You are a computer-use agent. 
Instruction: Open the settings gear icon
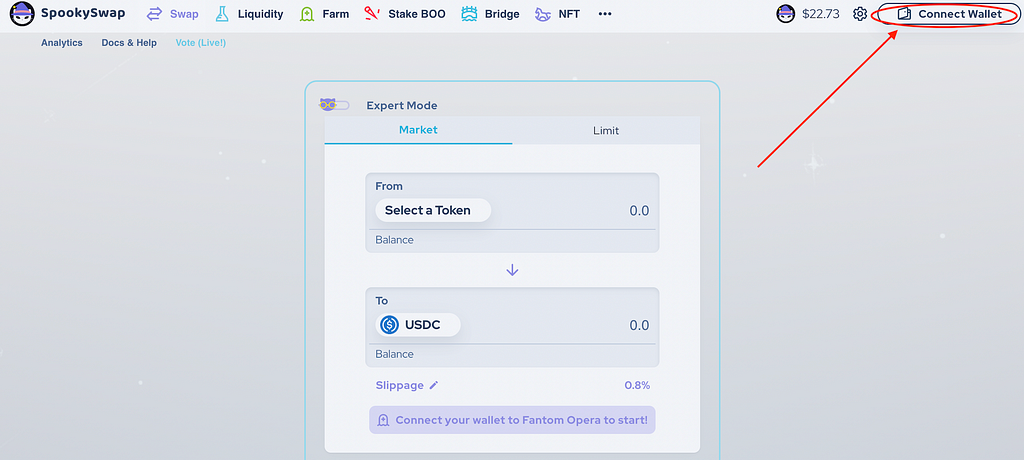[x=860, y=14]
